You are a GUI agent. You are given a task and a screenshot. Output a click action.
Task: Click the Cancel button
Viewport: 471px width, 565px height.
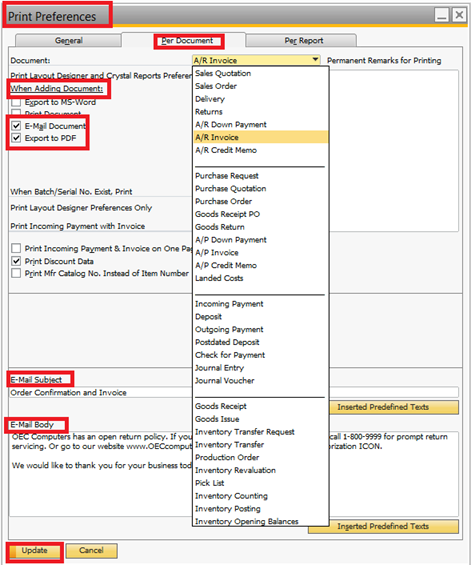click(x=92, y=551)
